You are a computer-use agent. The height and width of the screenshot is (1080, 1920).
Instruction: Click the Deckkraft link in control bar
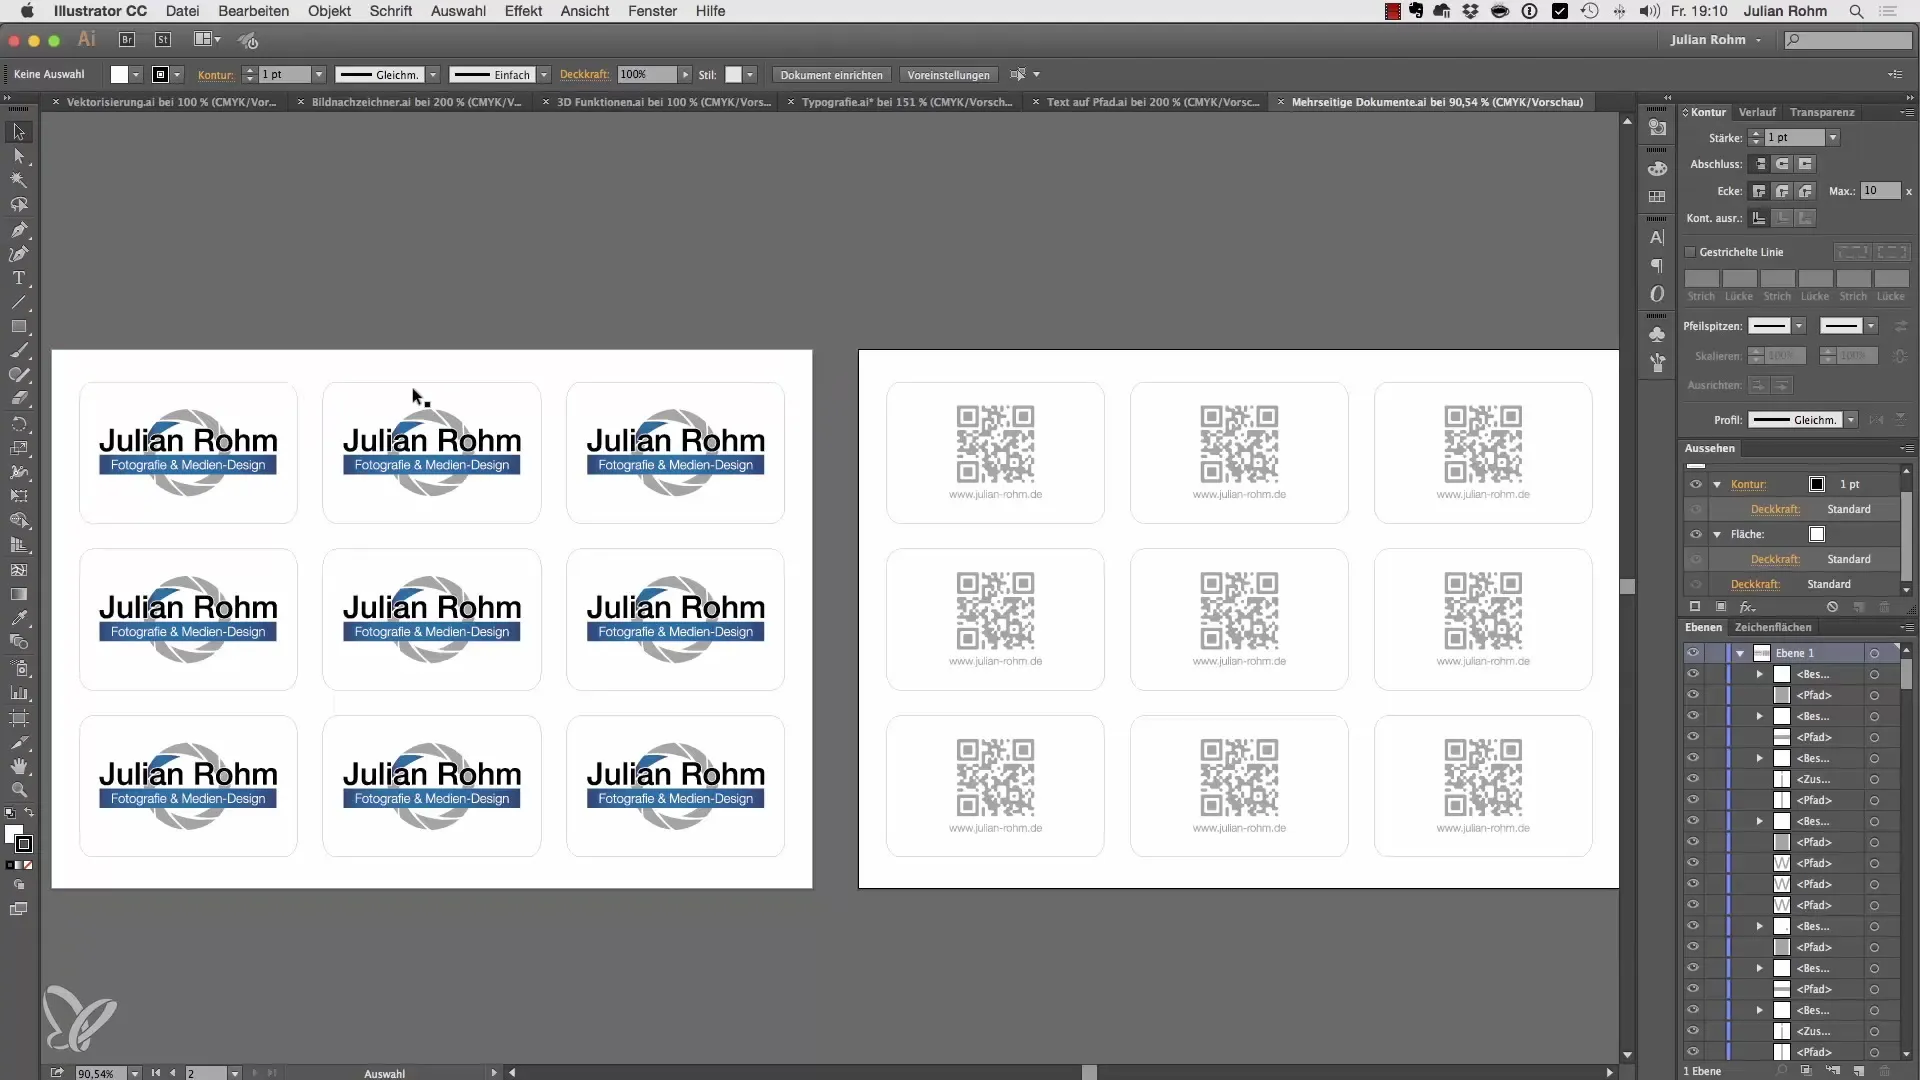584,75
